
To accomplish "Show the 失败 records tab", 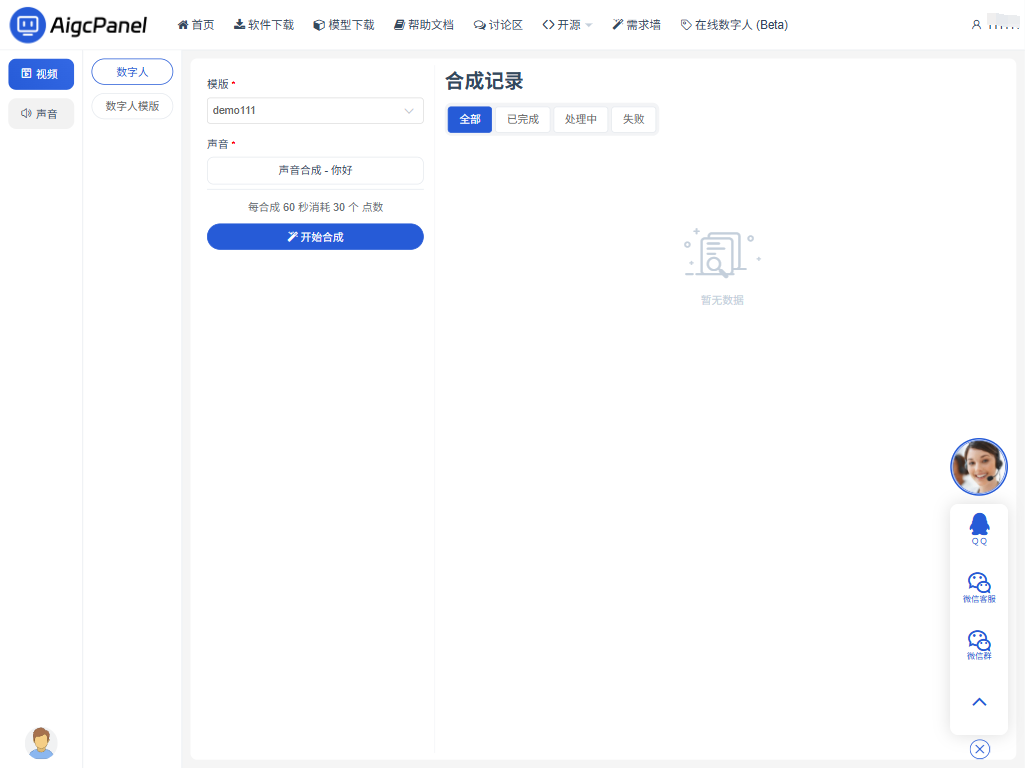I will click(633, 119).
